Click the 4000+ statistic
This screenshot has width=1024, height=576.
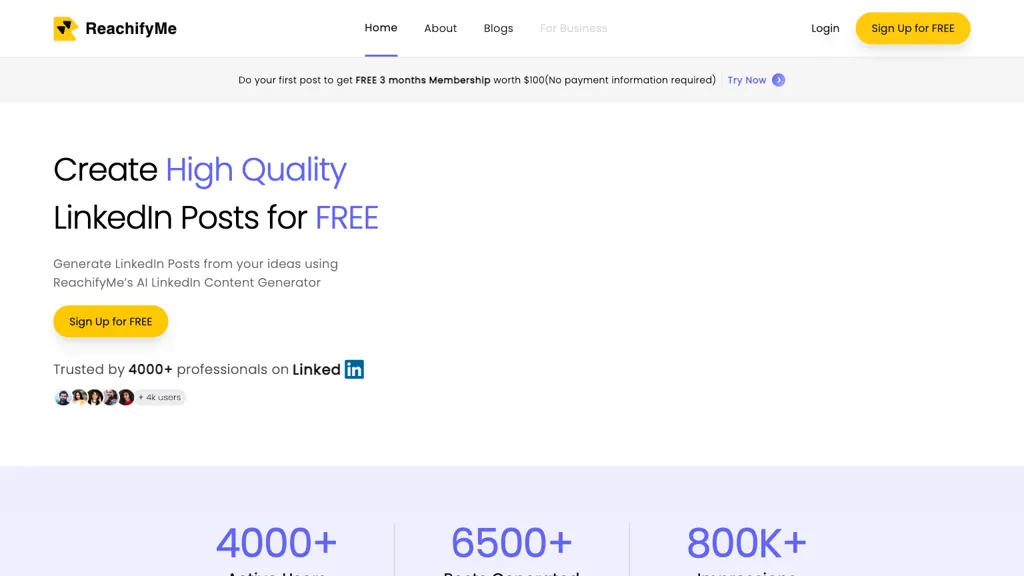(x=276, y=543)
